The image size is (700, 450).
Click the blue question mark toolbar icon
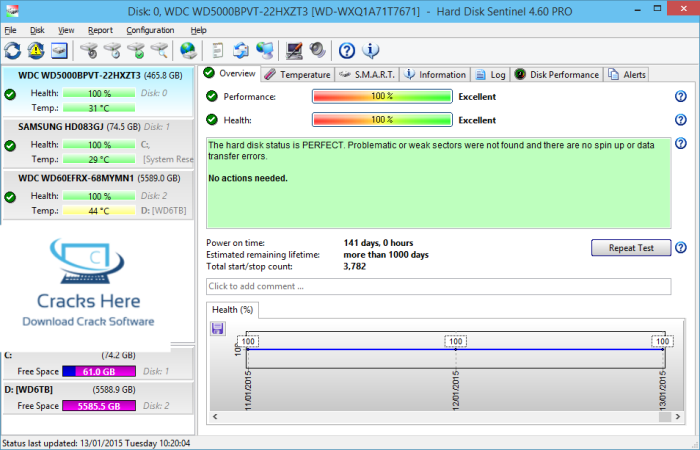[x=347, y=50]
